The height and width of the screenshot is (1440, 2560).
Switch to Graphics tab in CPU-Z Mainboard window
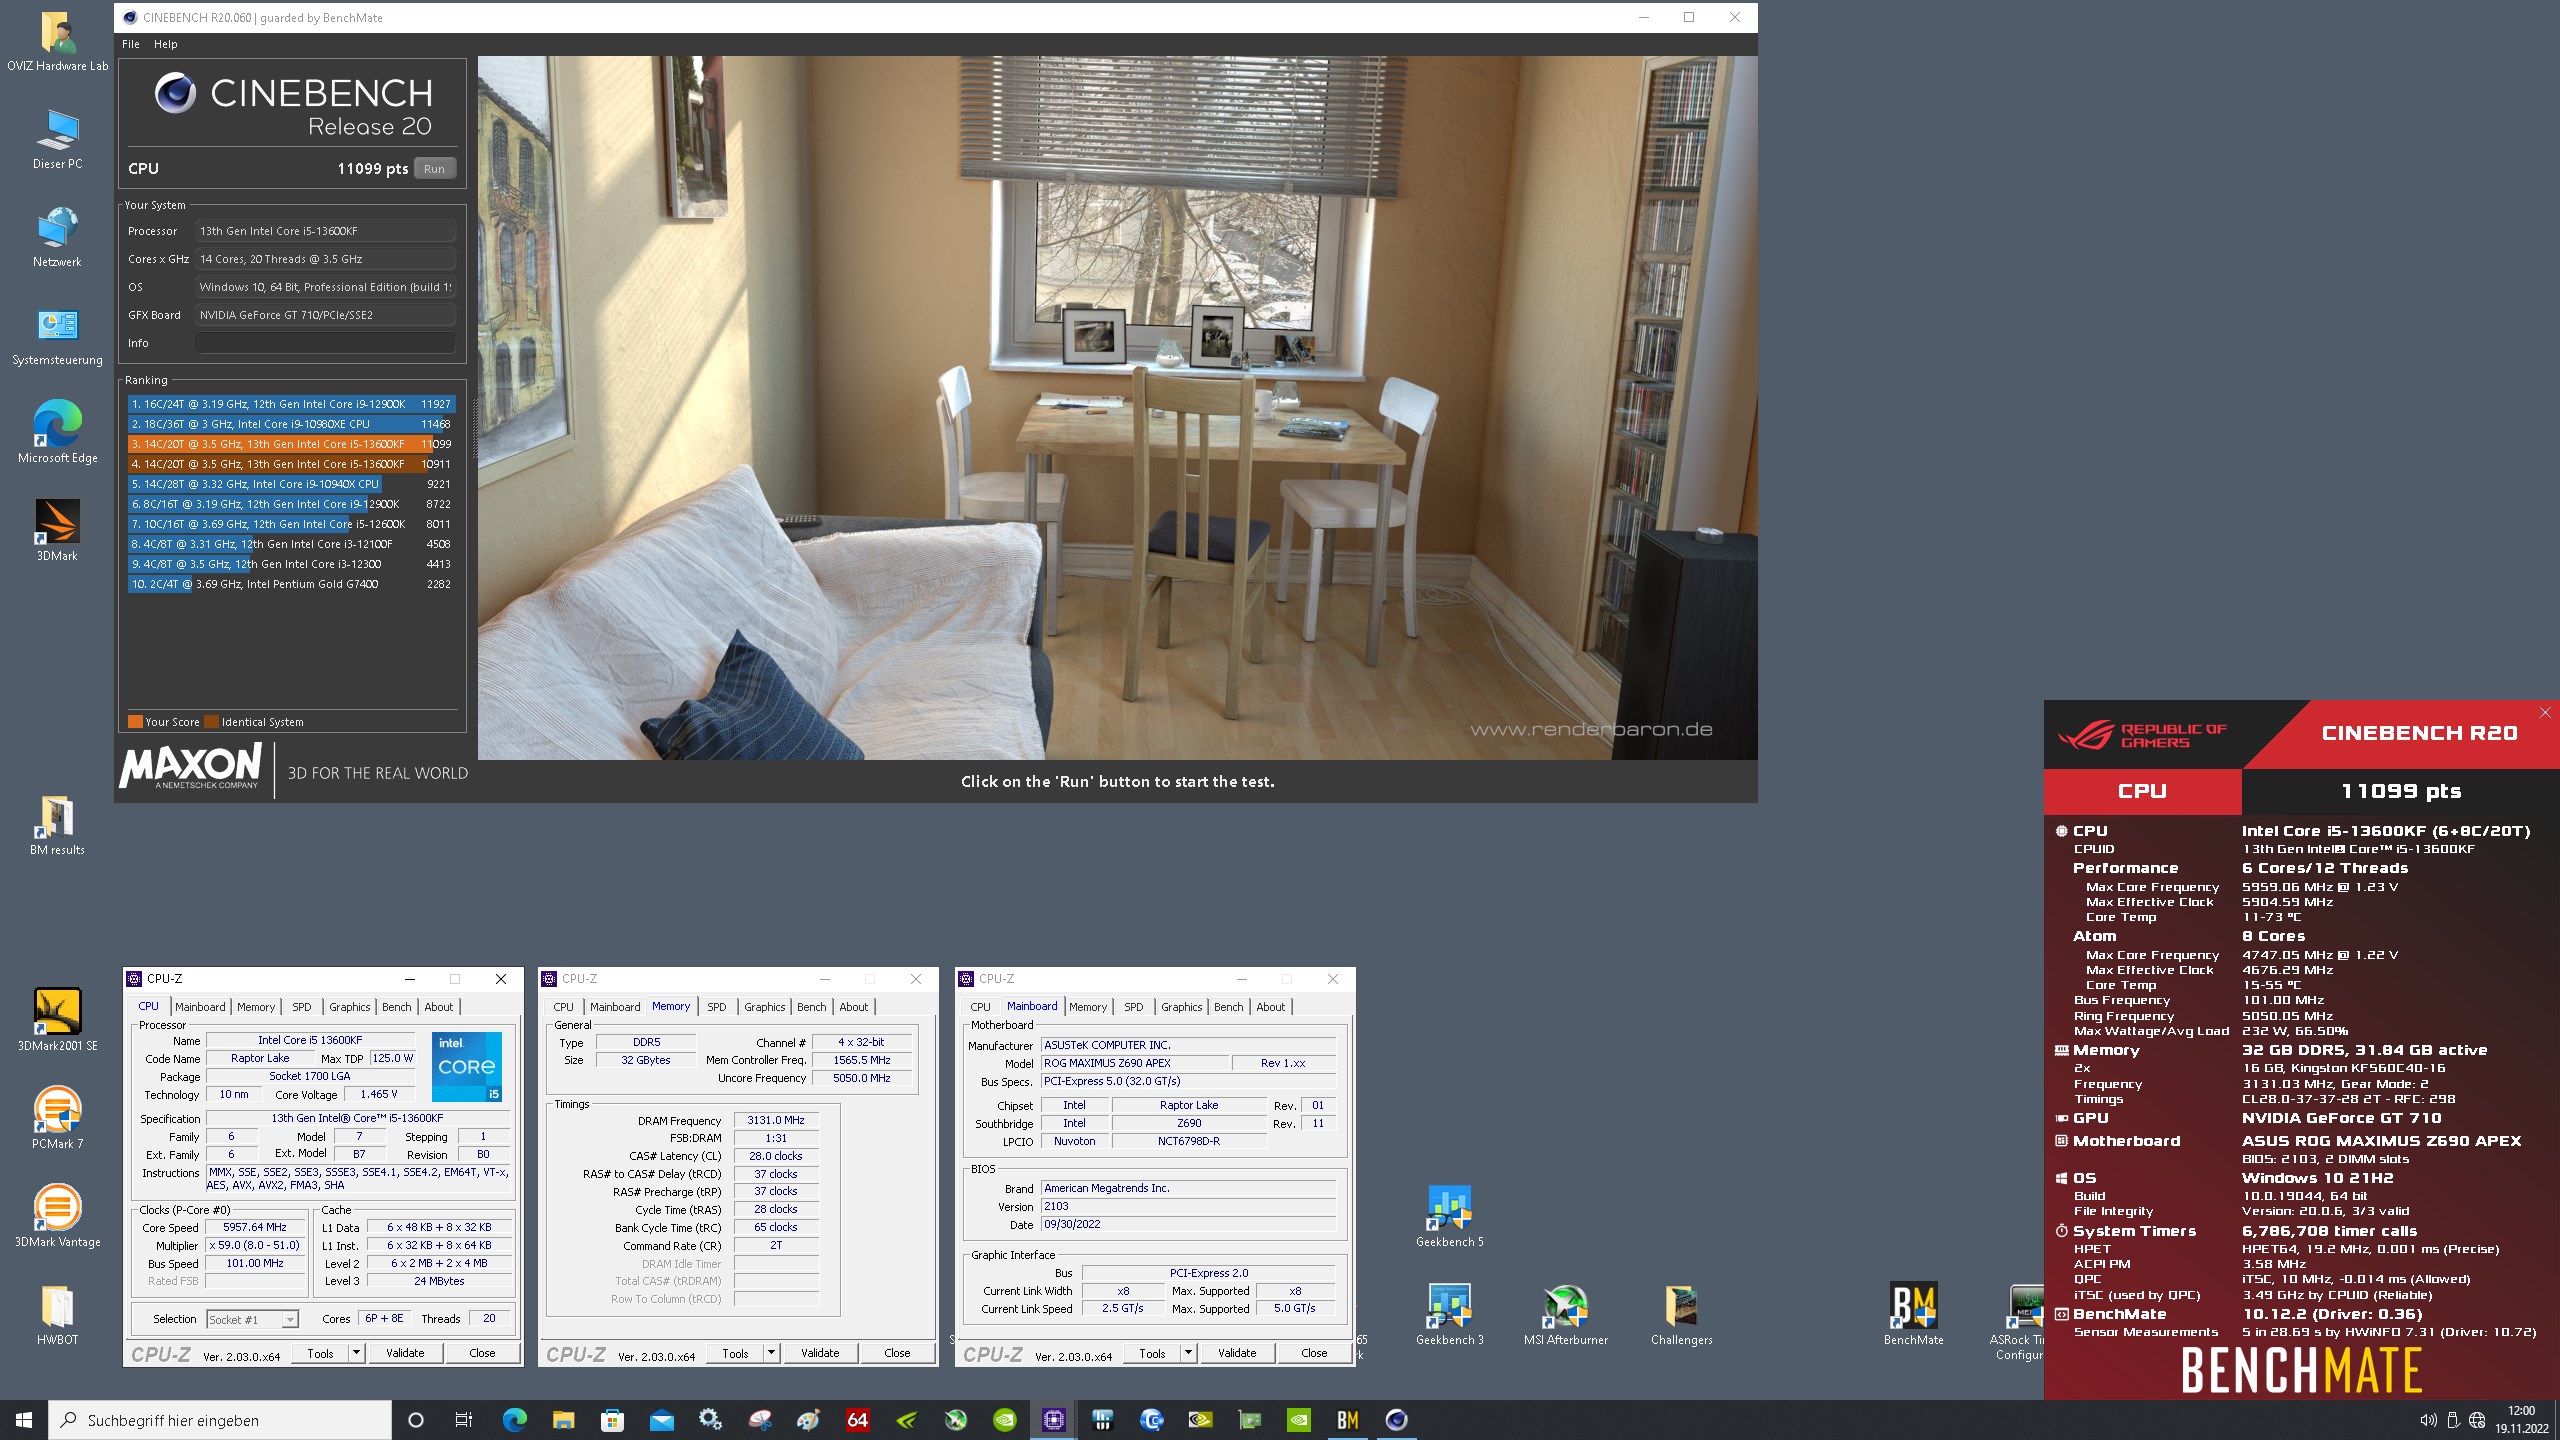pyautogui.click(x=1182, y=1007)
